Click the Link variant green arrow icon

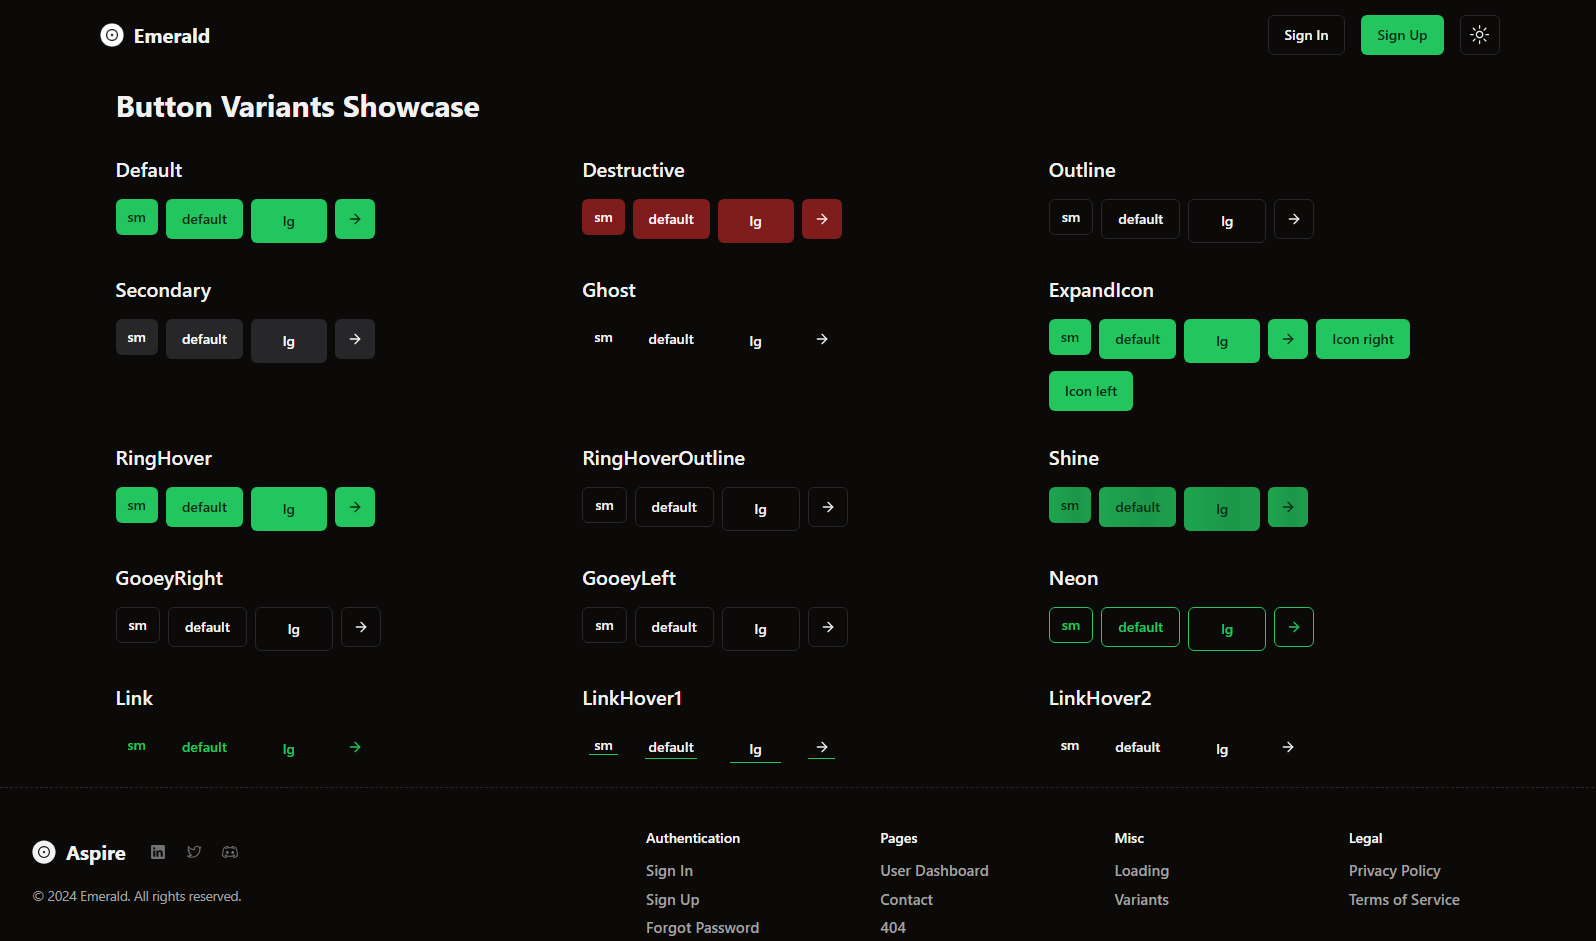click(x=355, y=747)
